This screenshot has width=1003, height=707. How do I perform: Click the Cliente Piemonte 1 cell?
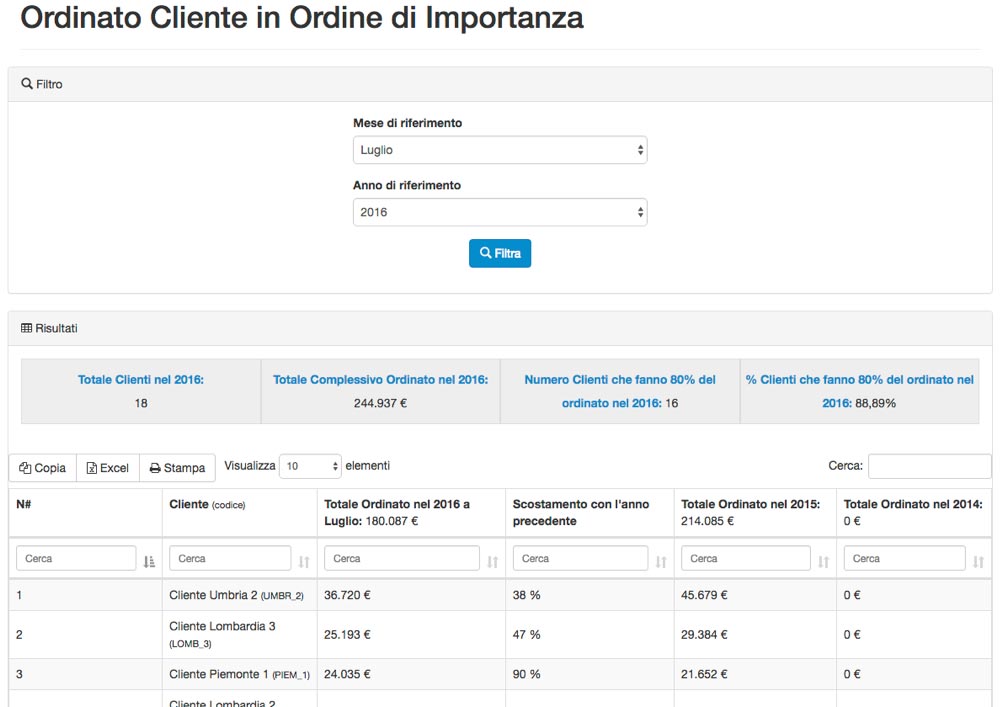239,674
